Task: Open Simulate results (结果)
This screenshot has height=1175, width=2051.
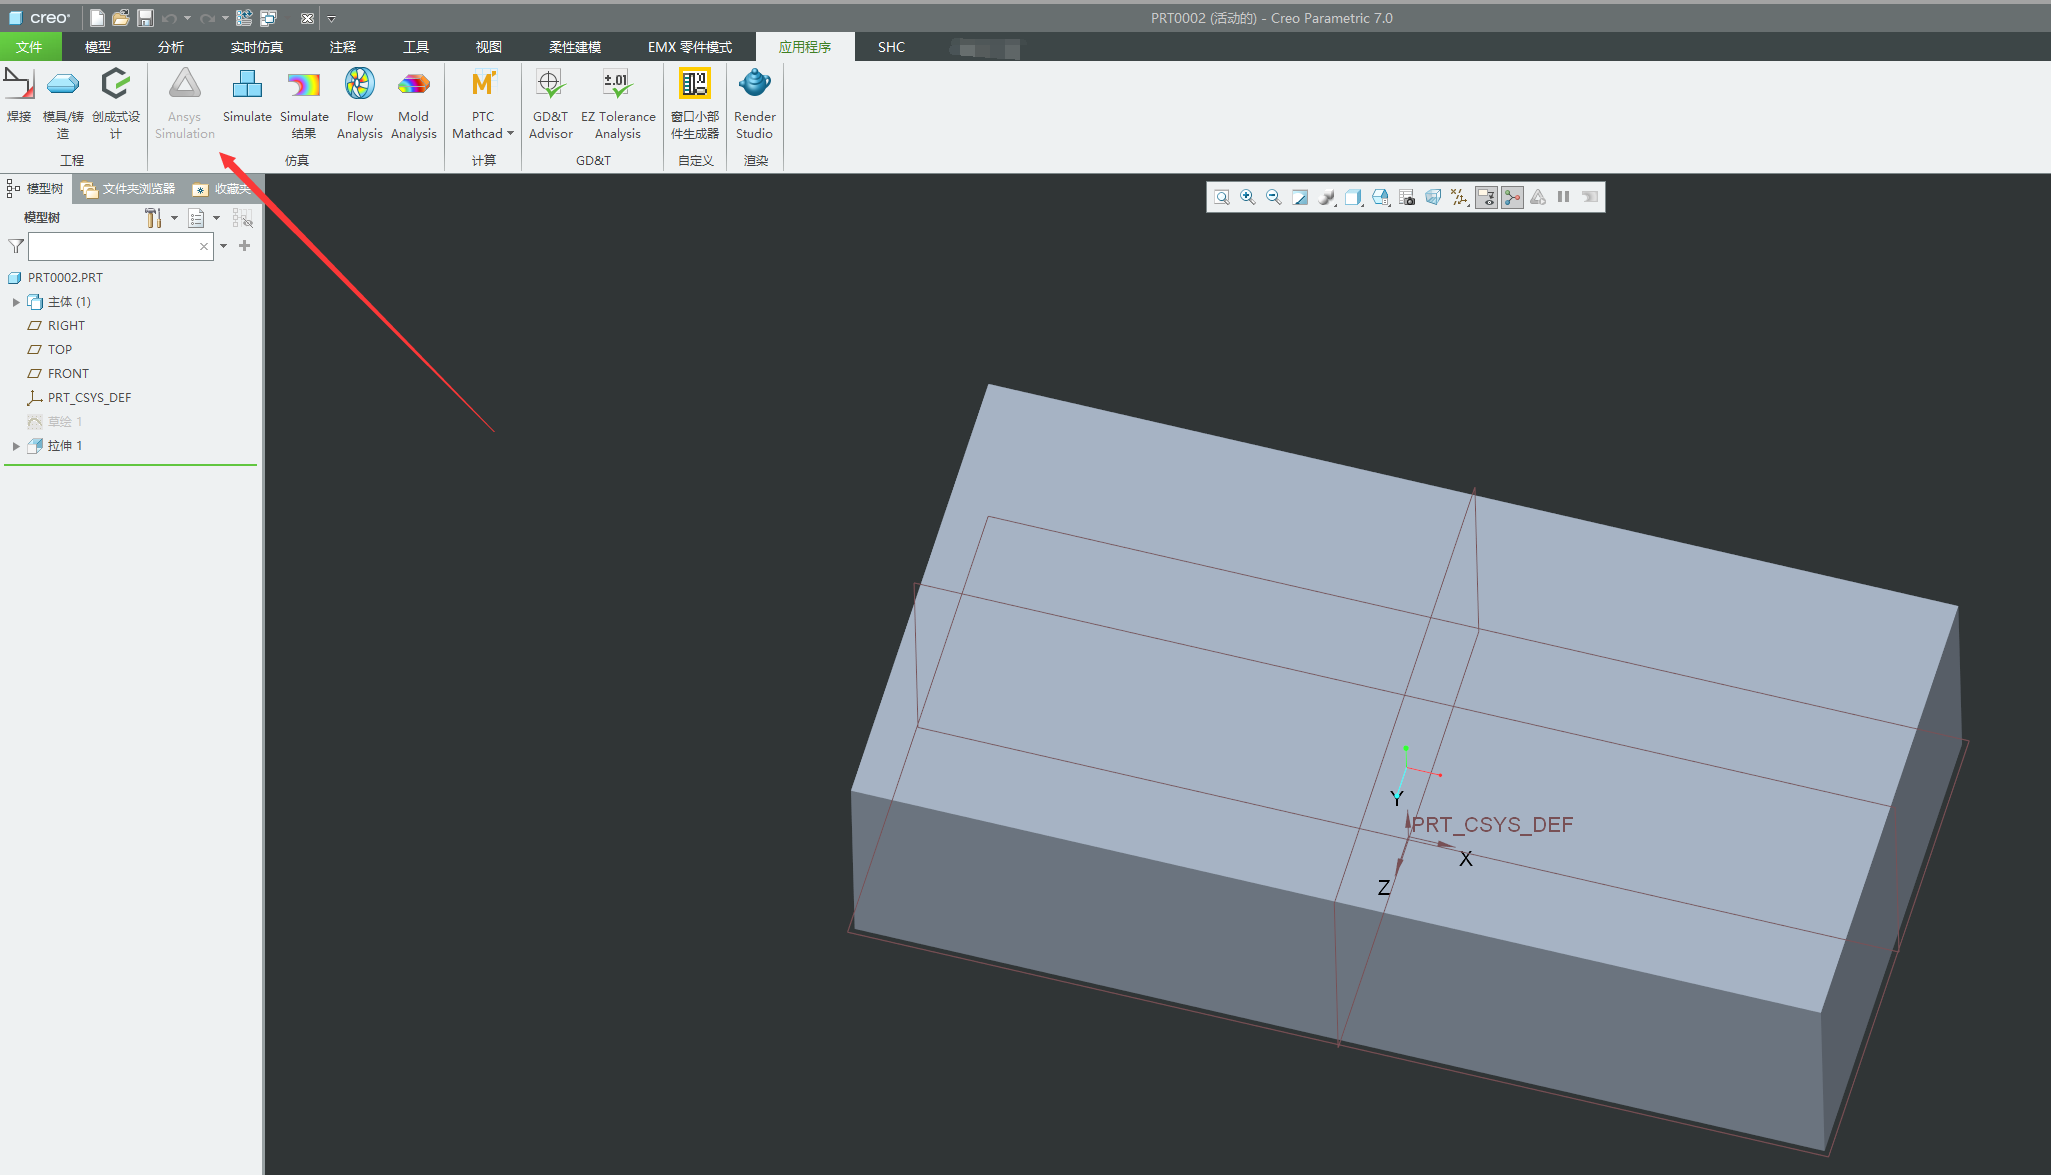Action: point(304,103)
